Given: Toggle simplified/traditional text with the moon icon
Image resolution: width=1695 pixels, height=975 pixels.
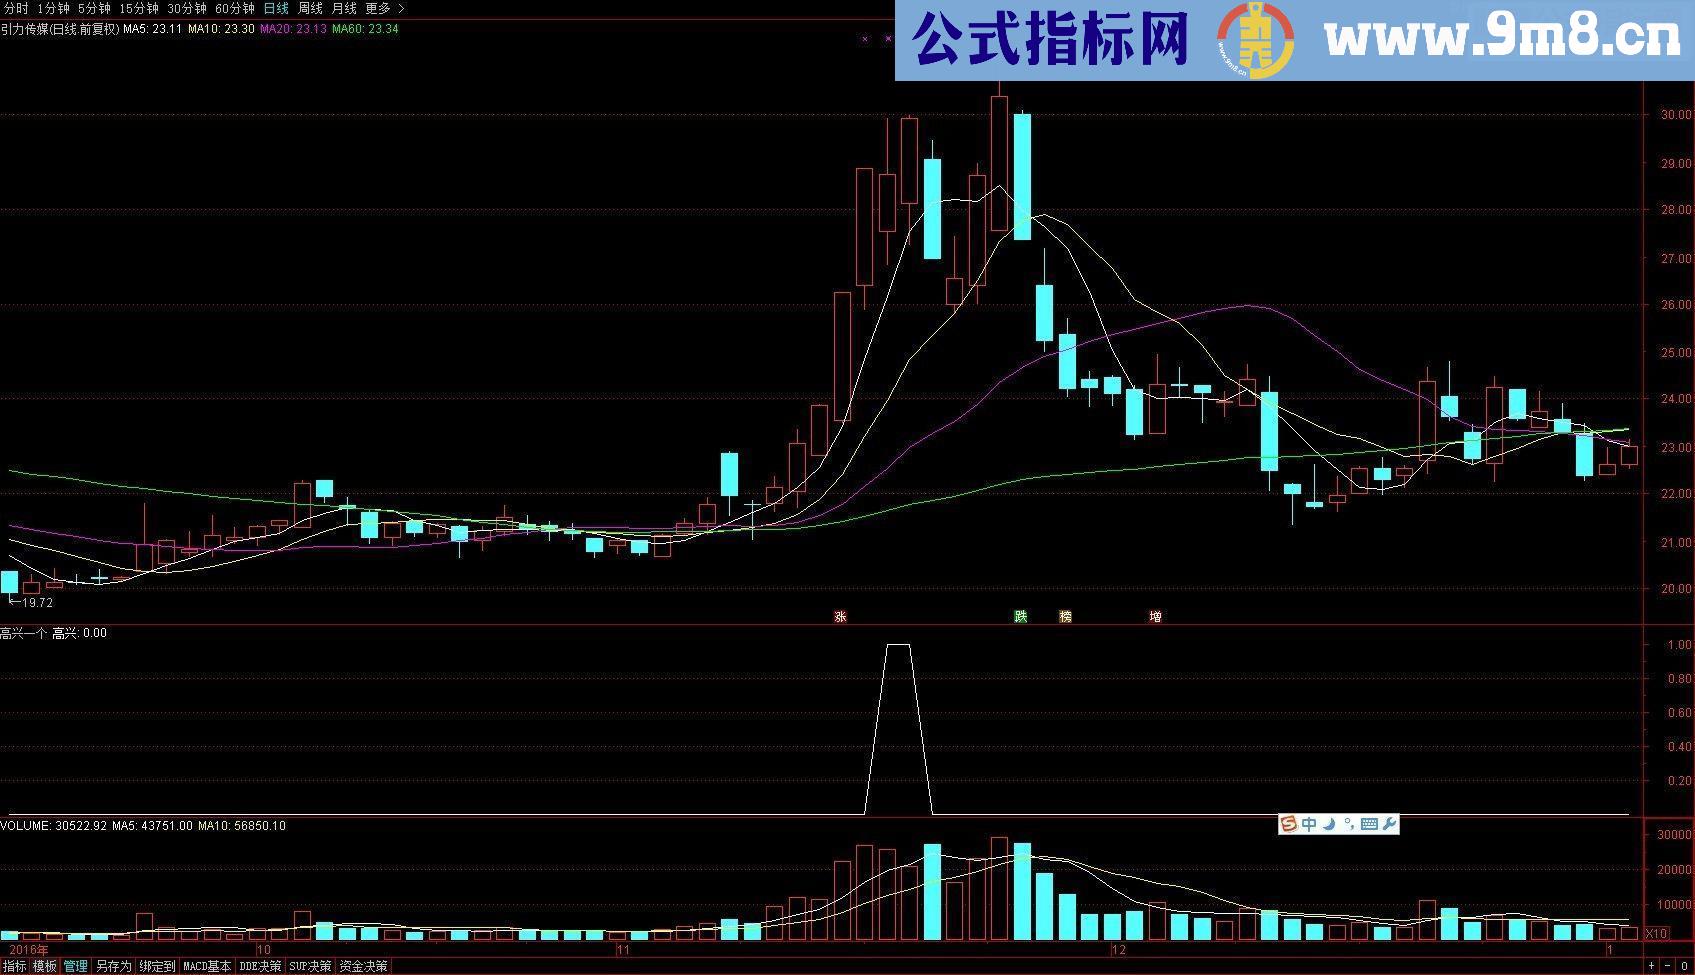Looking at the screenshot, I should coord(1329,825).
